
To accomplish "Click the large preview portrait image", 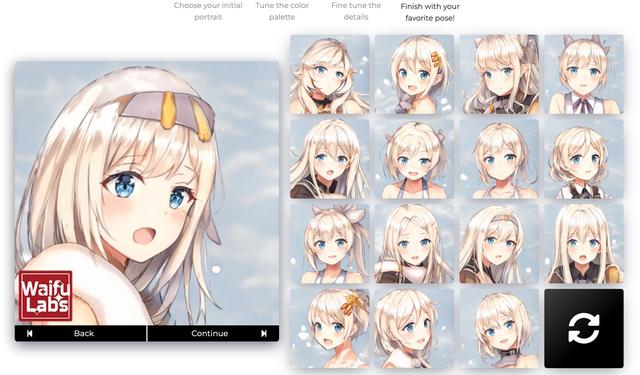I will [147, 193].
